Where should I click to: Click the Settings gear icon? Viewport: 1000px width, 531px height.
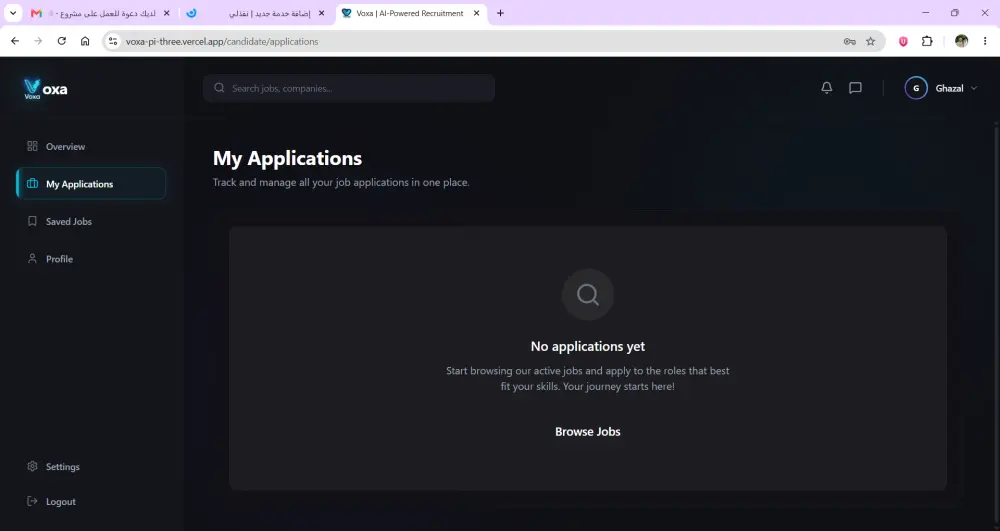click(33, 466)
